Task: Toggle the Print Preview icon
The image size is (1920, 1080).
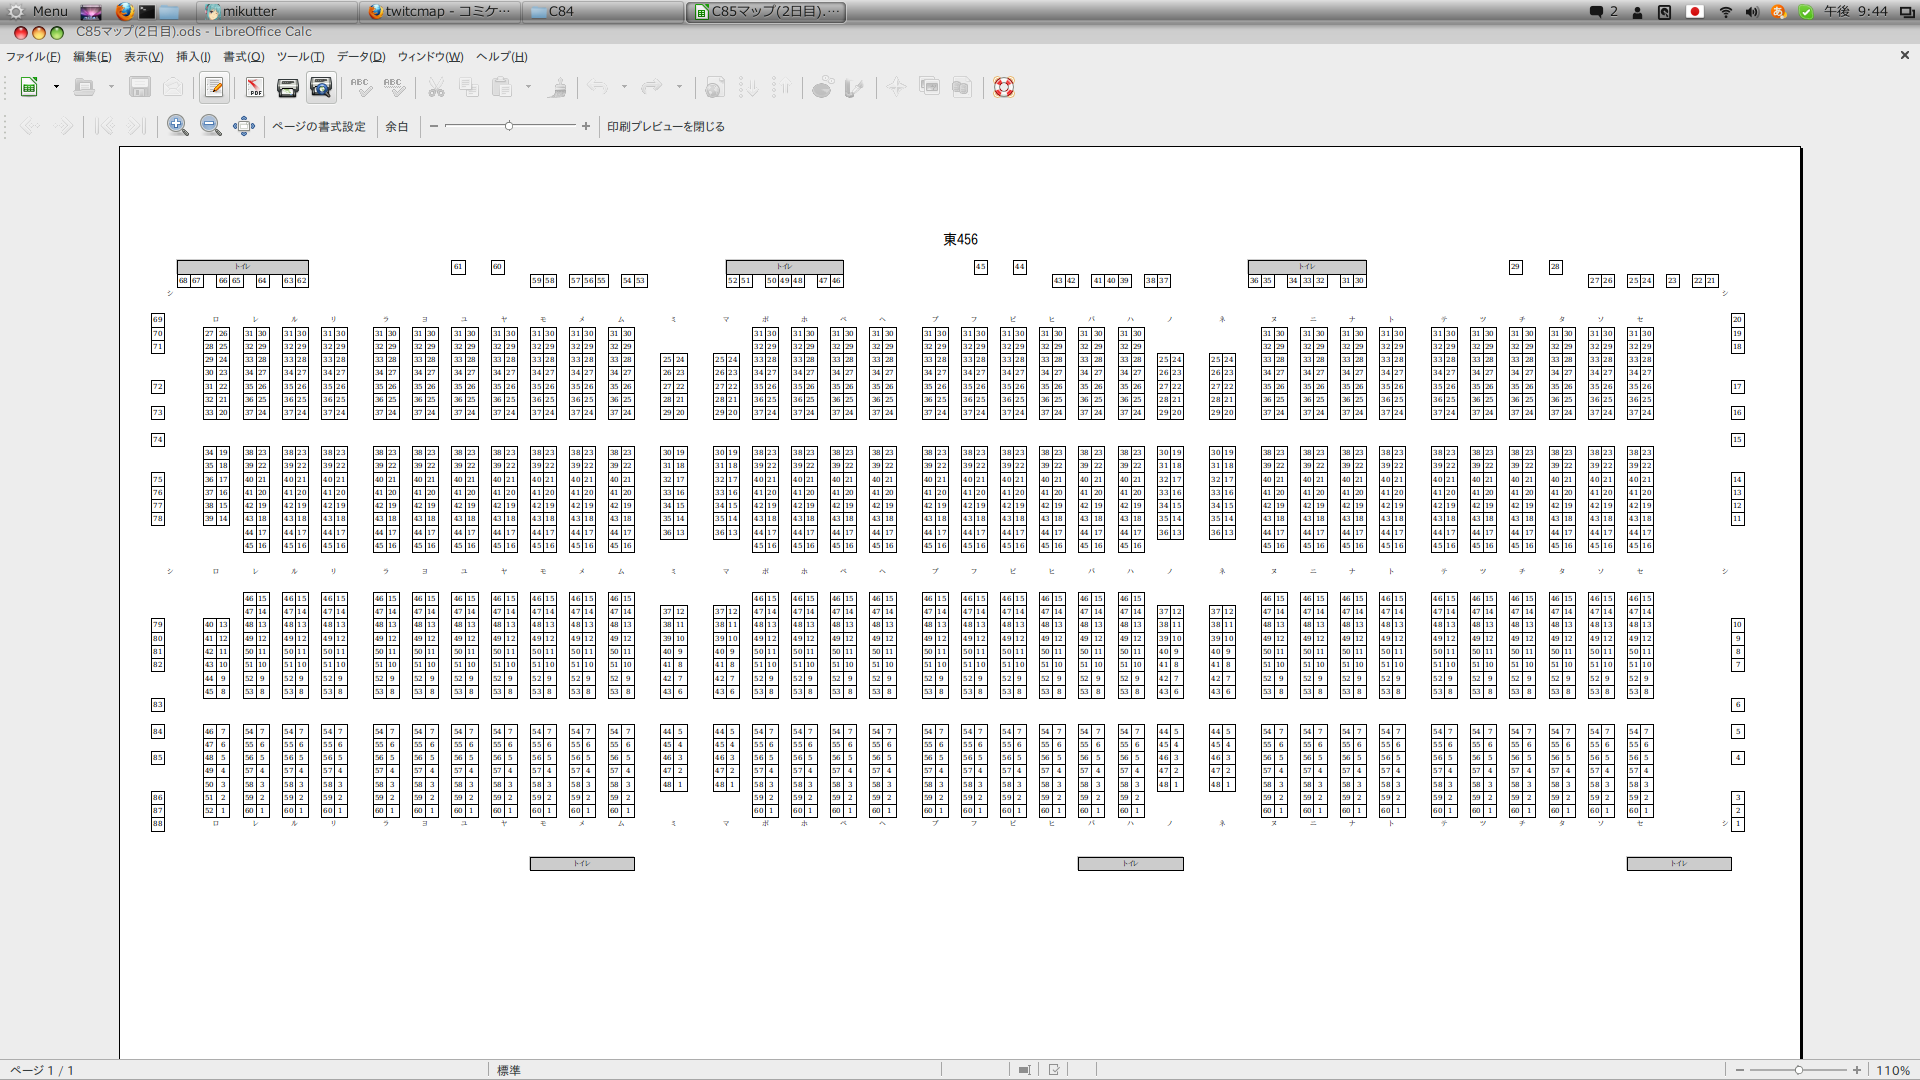Action: (x=321, y=88)
